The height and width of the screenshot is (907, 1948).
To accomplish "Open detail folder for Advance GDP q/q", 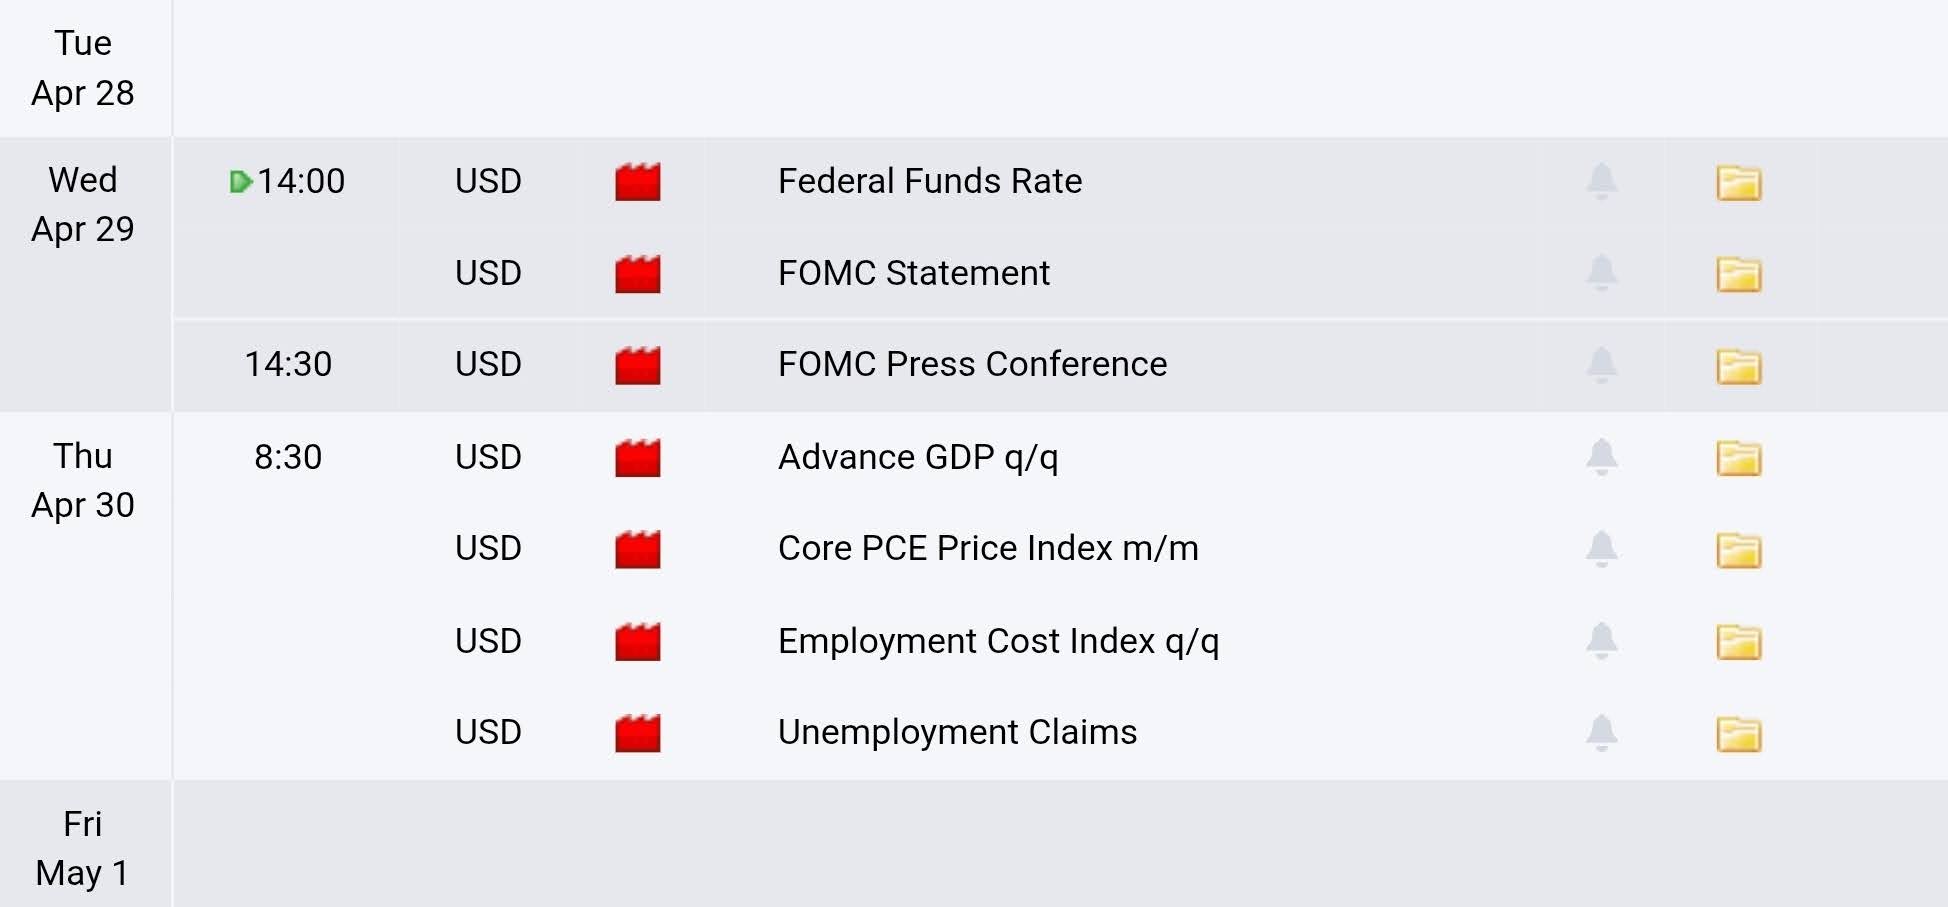I will pos(1738,458).
